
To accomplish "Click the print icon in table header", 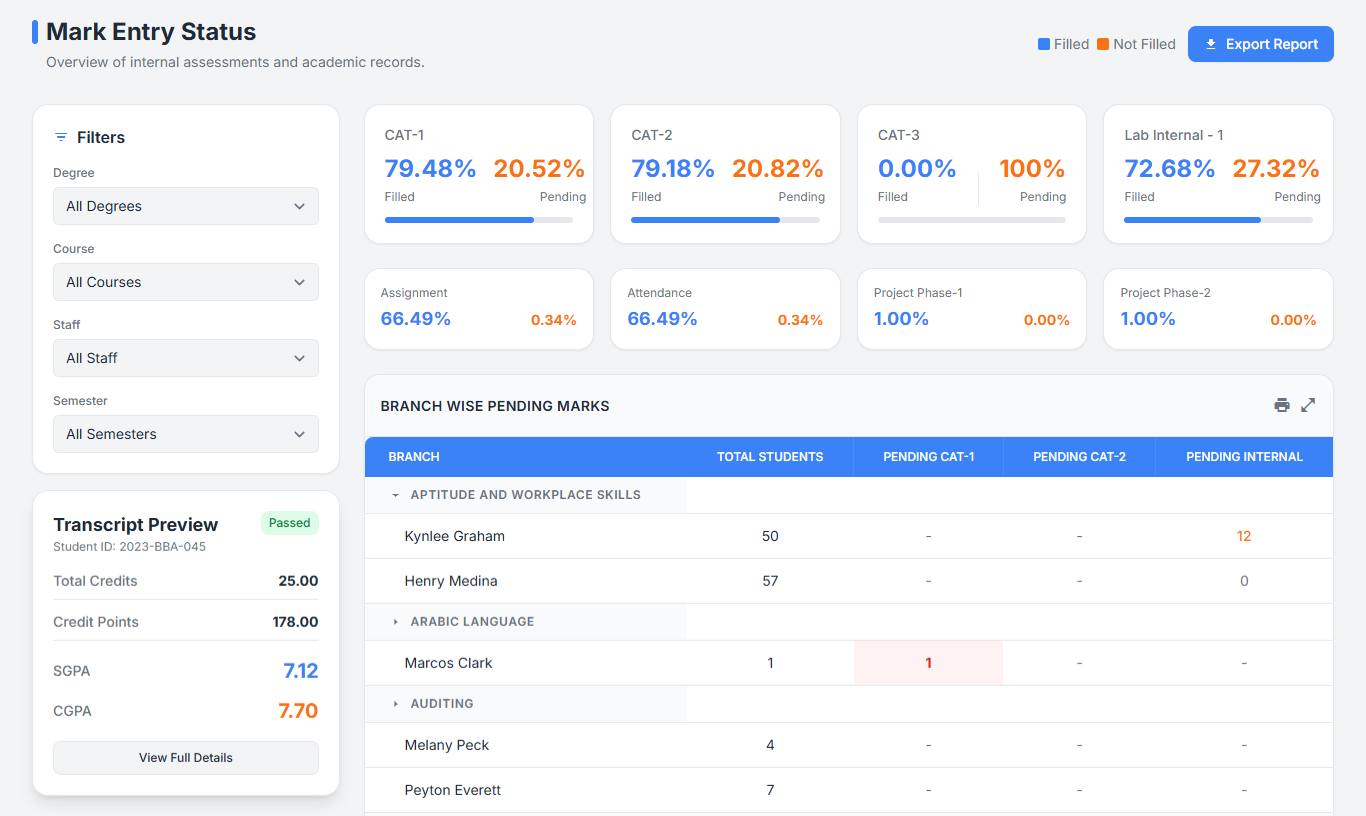I will [x=1282, y=405].
